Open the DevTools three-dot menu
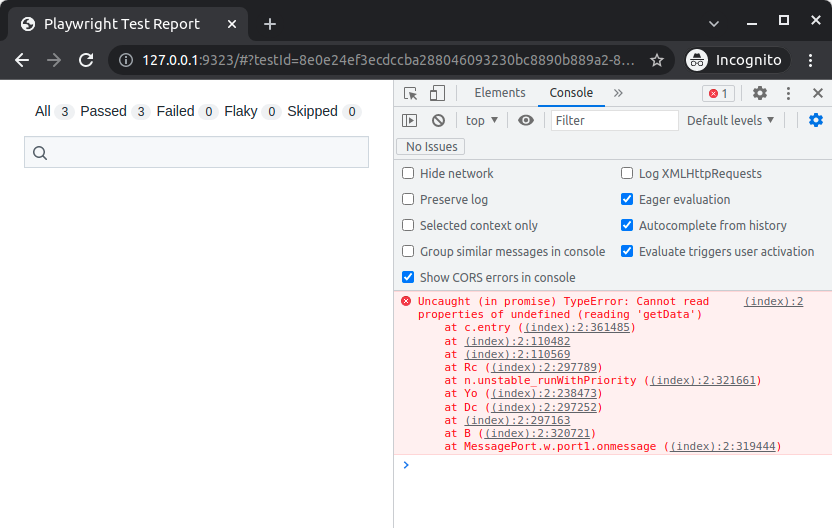 [x=788, y=93]
